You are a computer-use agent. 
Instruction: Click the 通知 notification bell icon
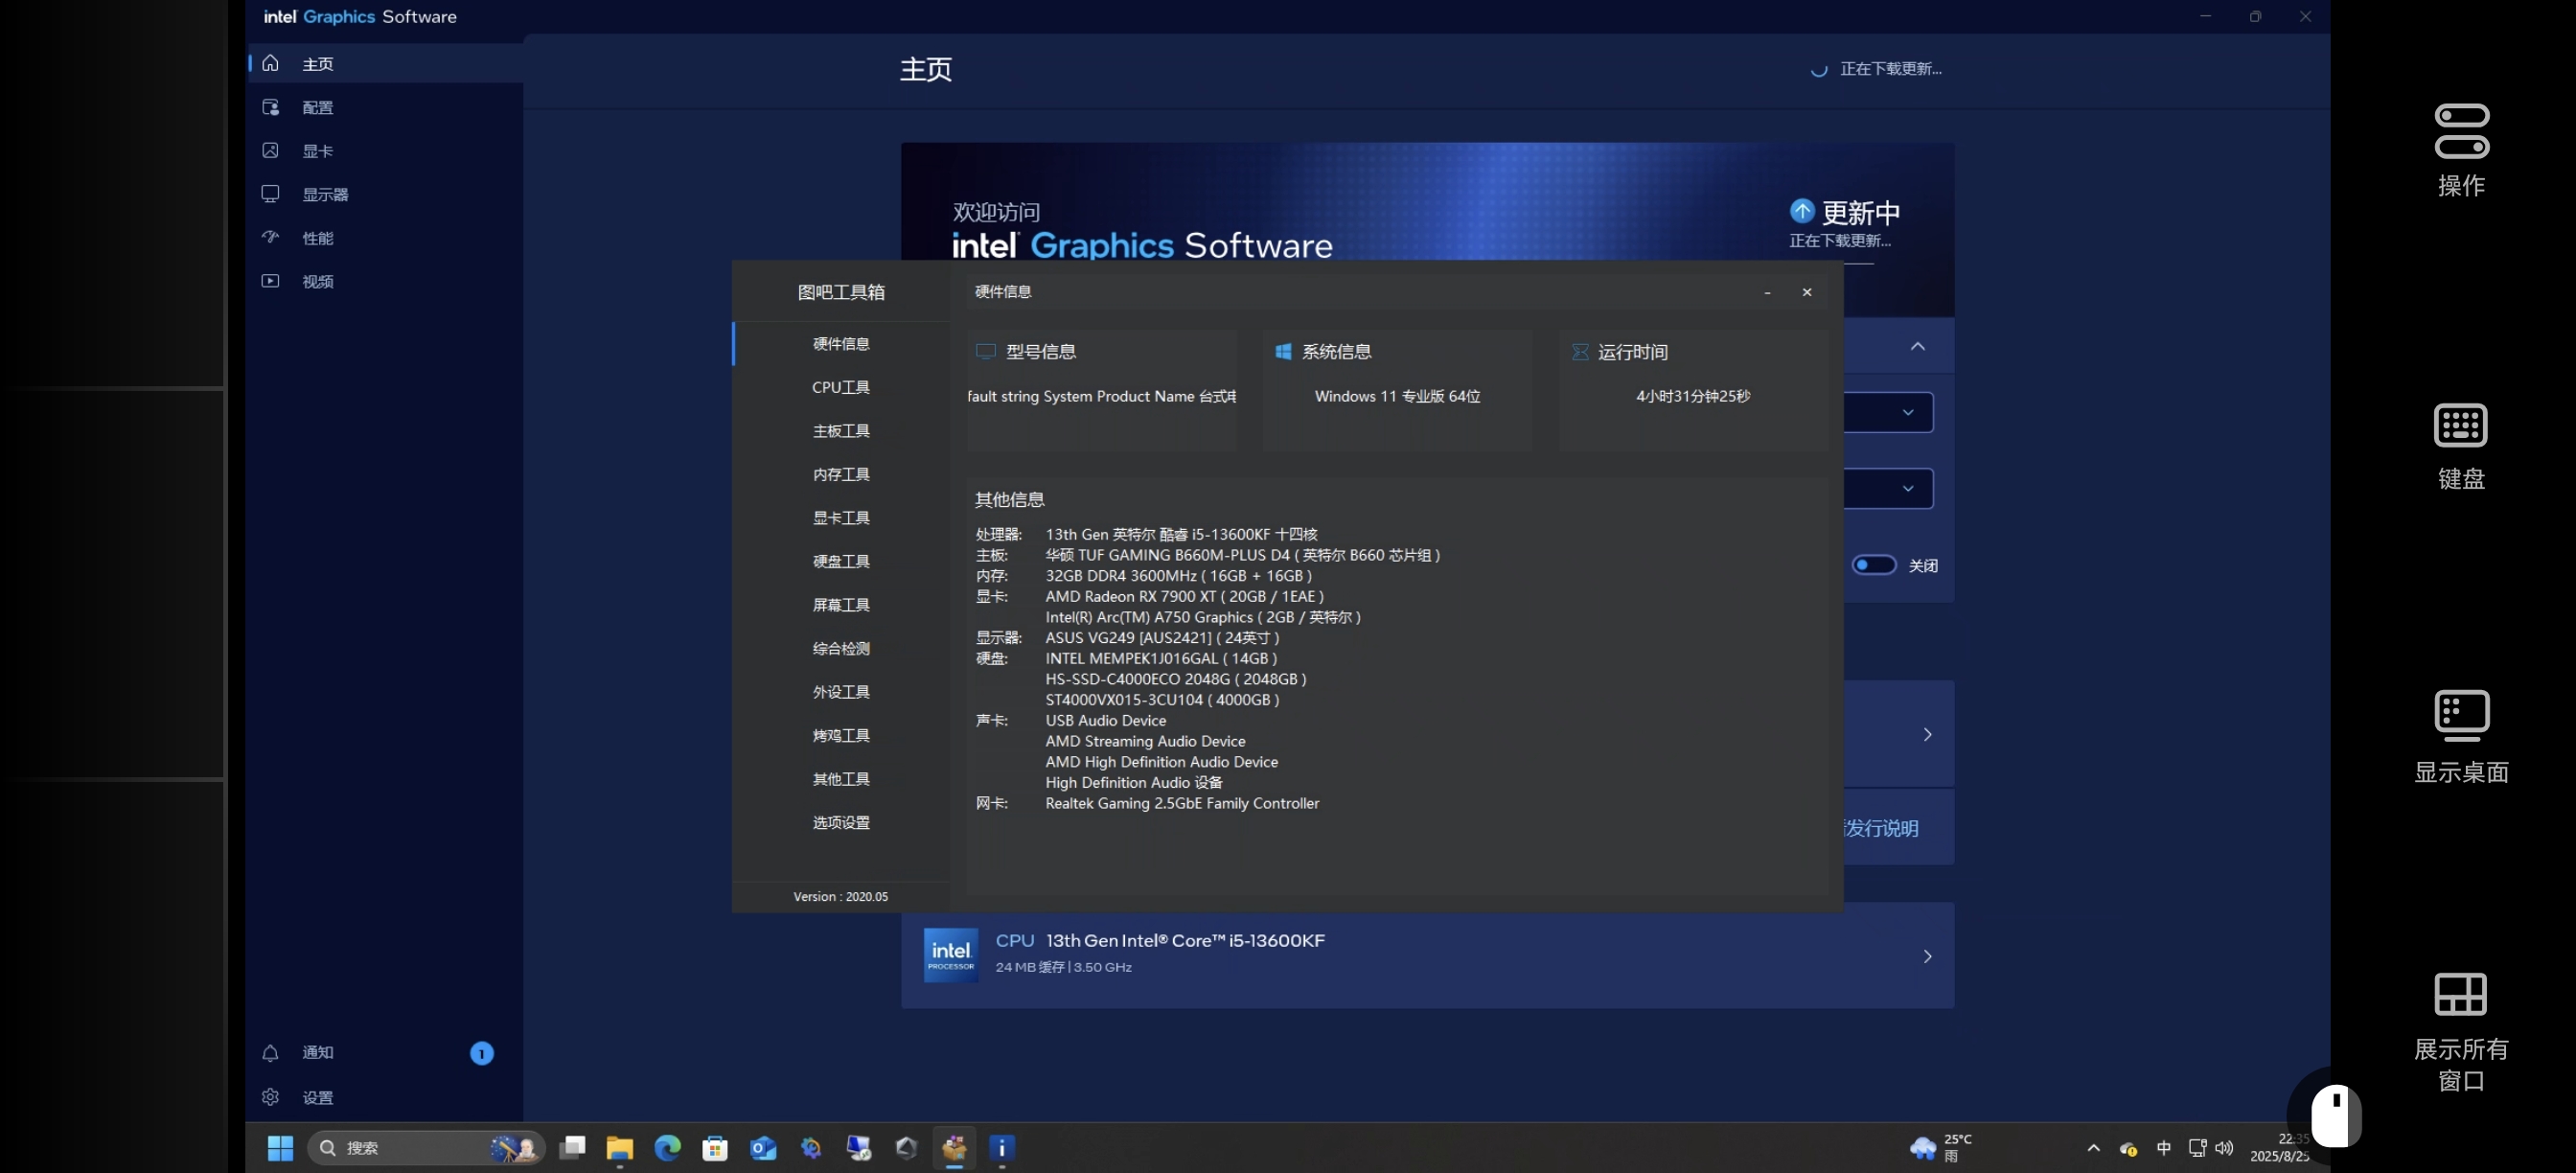[270, 1053]
